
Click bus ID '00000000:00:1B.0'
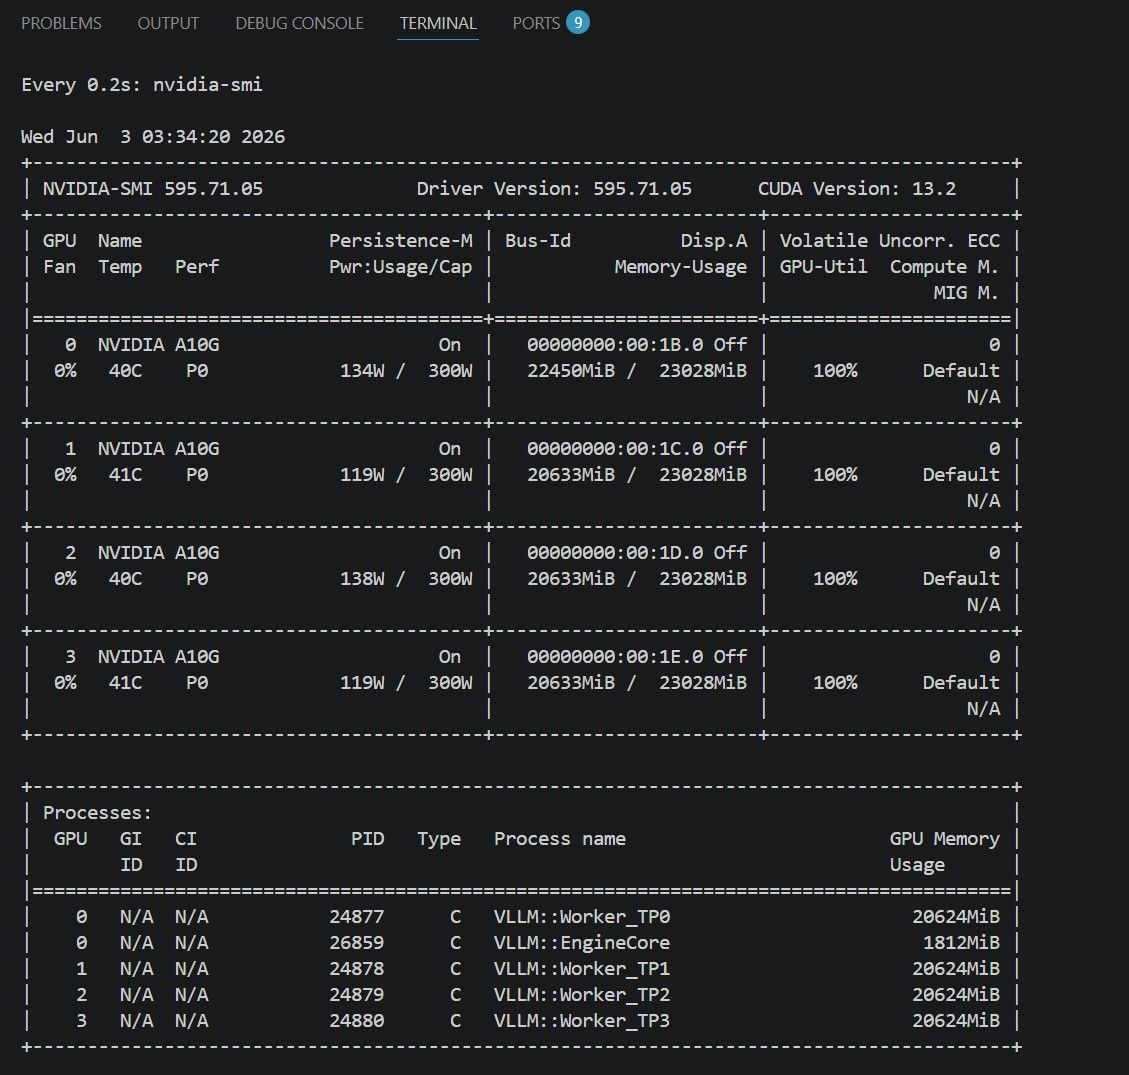pyautogui.click(x=615, y=345)
